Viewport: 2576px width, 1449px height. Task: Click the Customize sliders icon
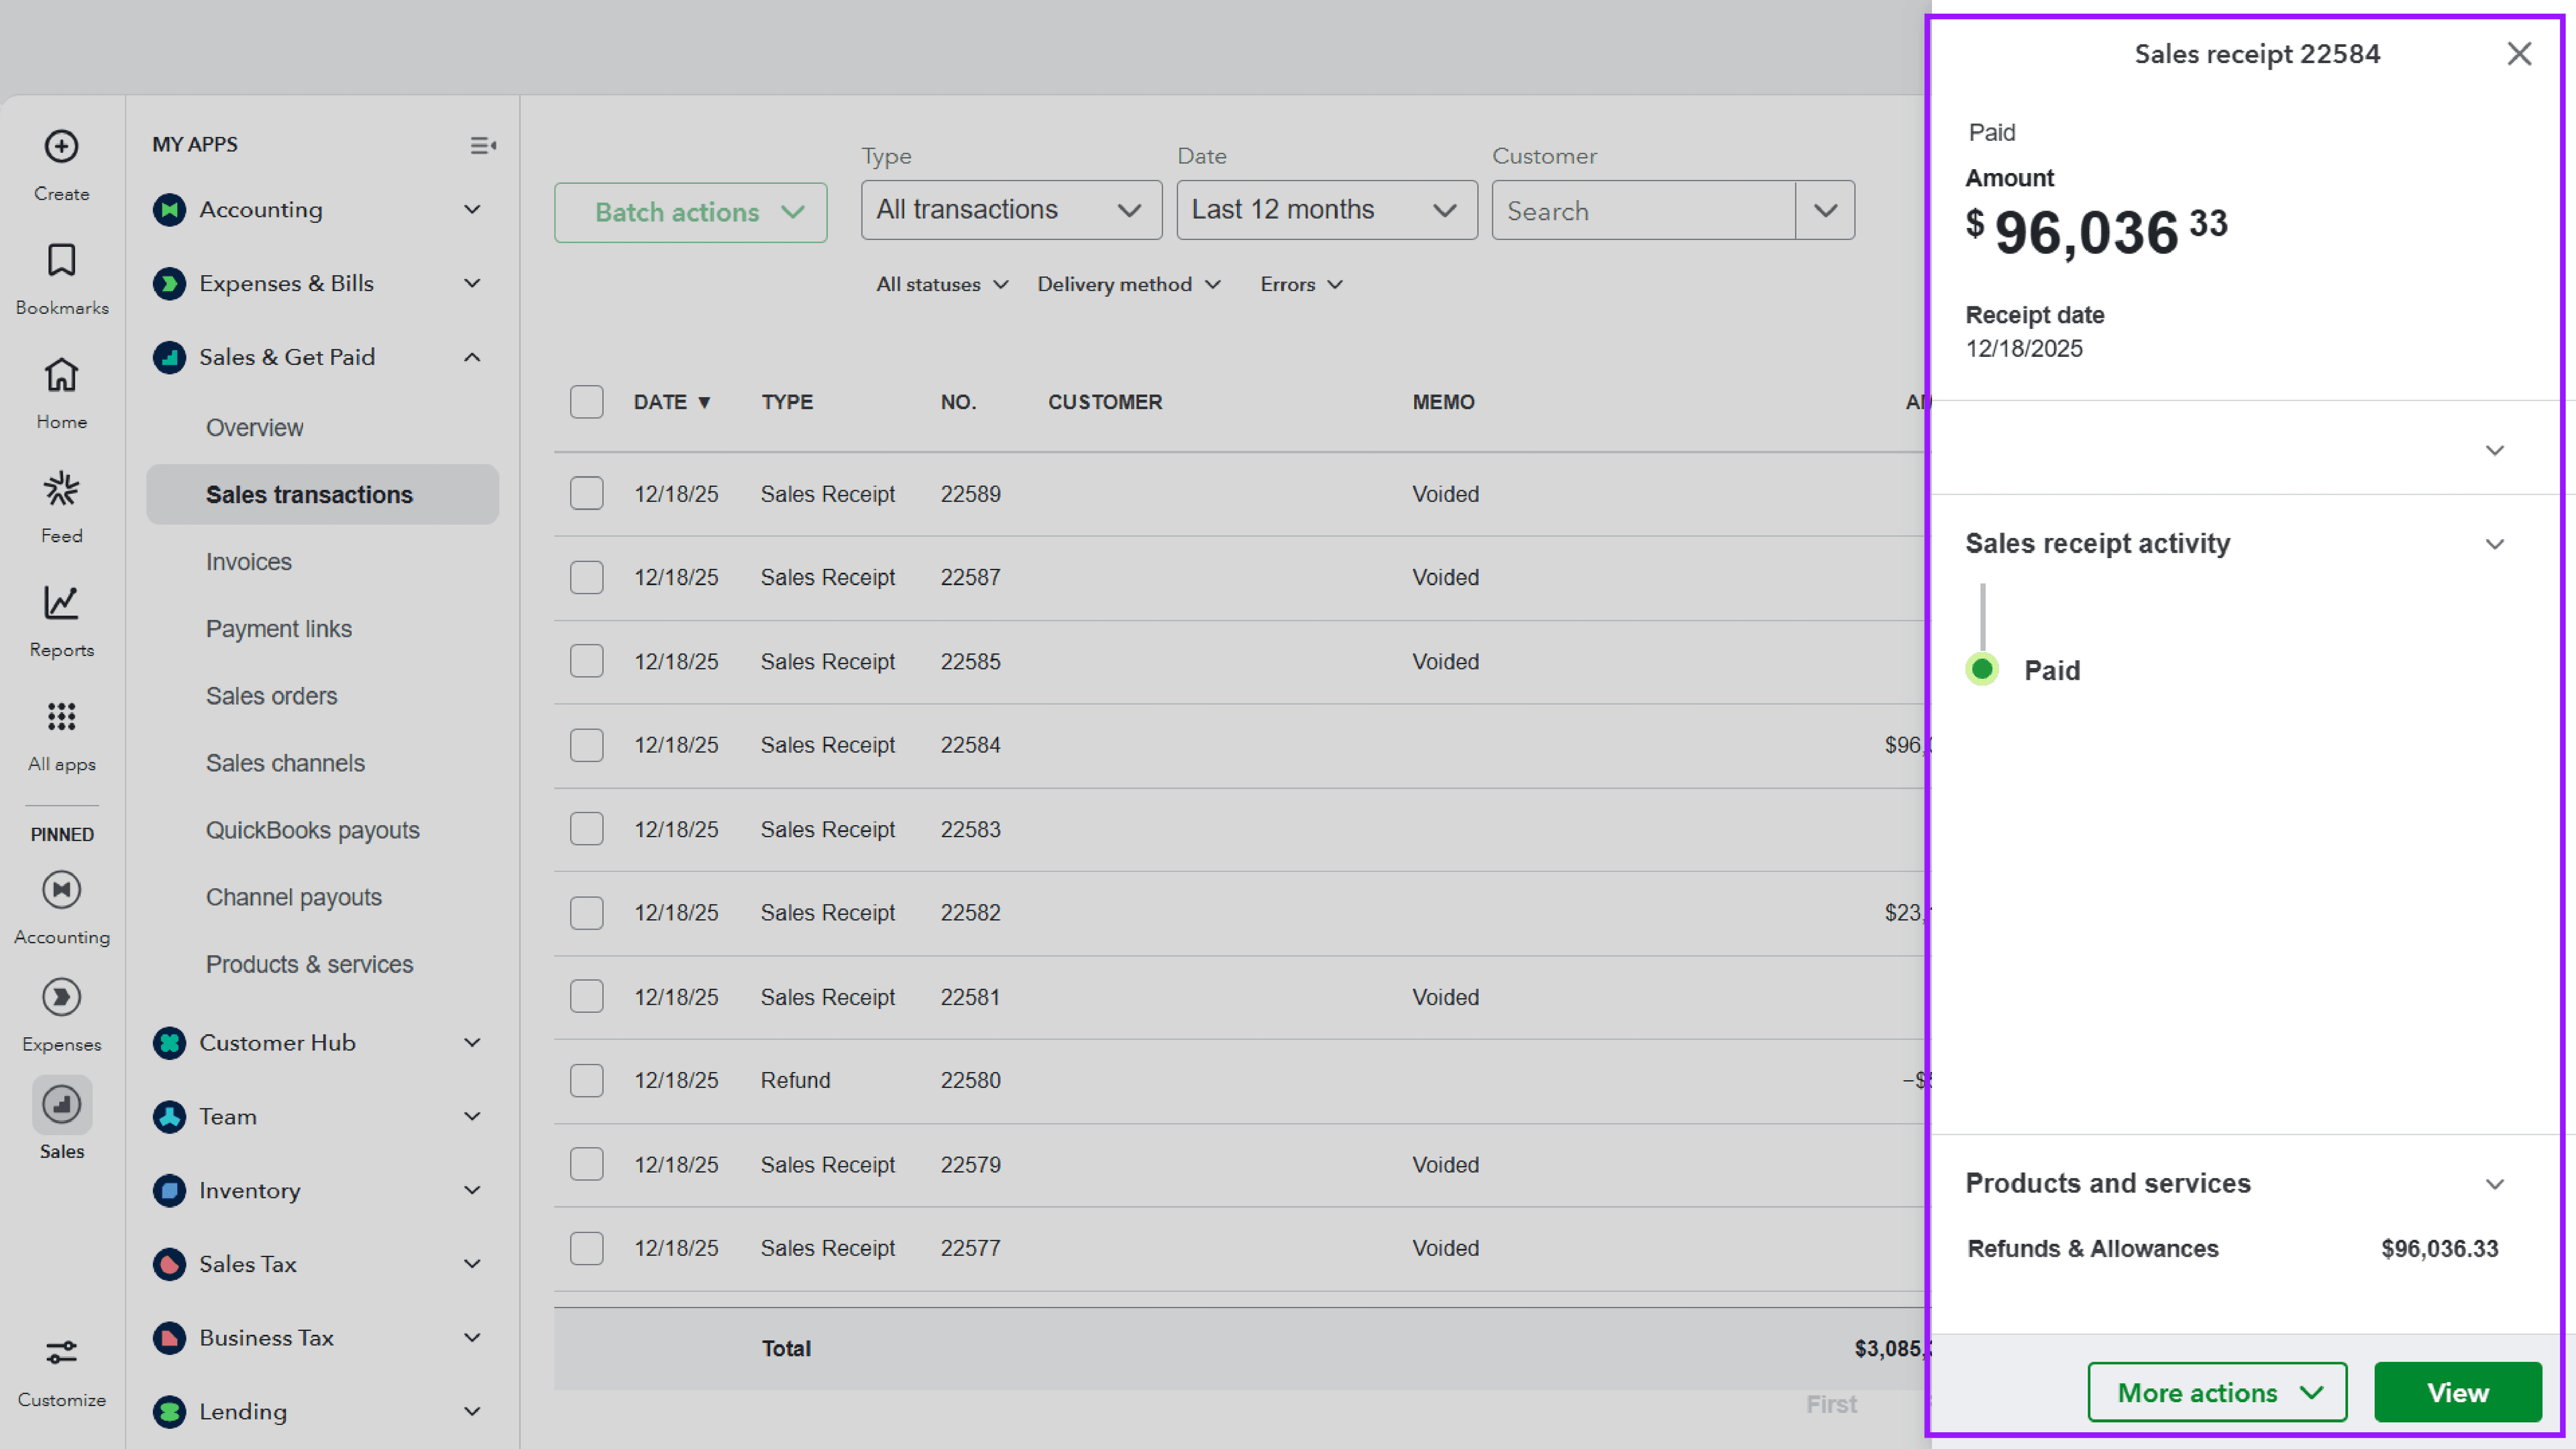click(x=61, y=1353)
